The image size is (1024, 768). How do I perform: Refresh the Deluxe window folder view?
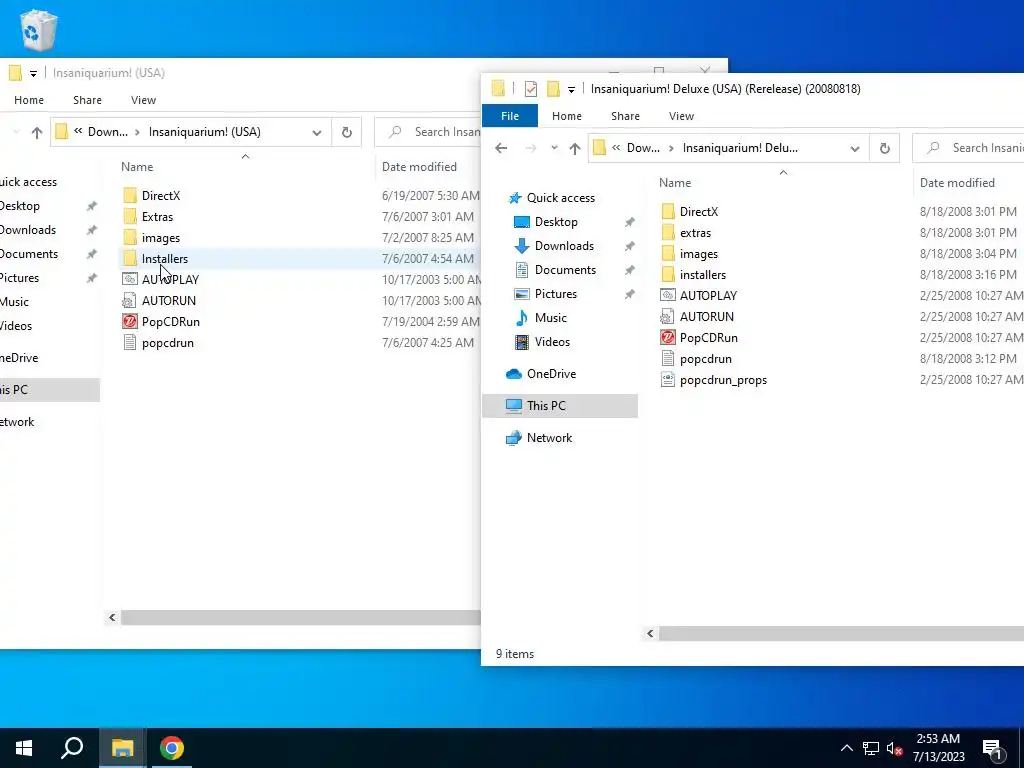pos(884,148)
